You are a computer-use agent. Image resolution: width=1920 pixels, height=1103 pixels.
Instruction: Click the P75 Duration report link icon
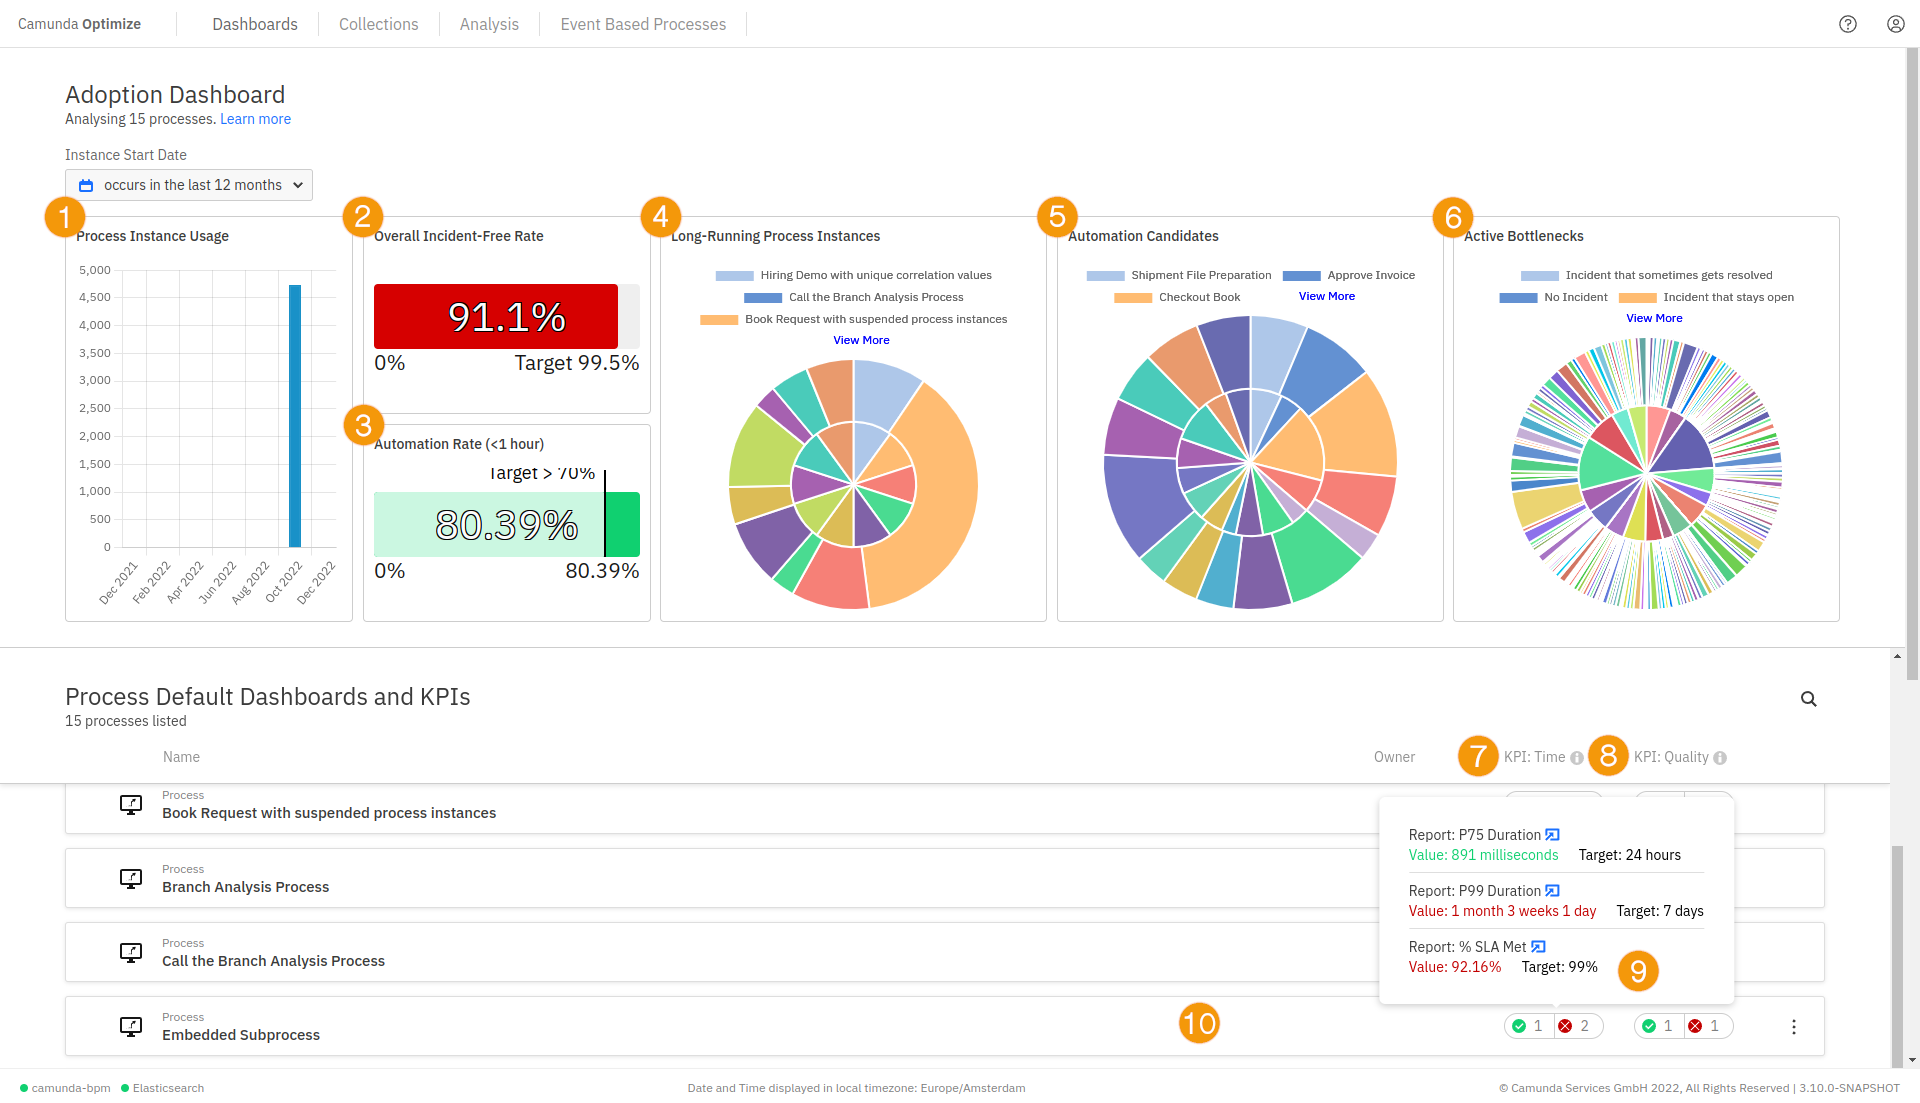pos(1551,834)
